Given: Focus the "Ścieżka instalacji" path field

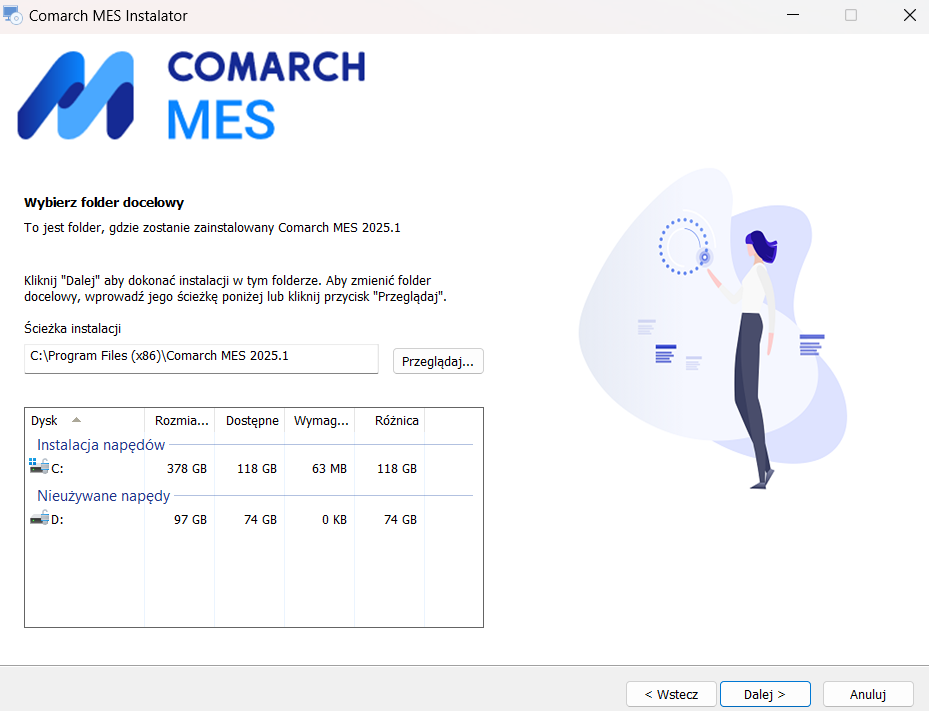Looking at the screenshot, I should coord(201,357).
